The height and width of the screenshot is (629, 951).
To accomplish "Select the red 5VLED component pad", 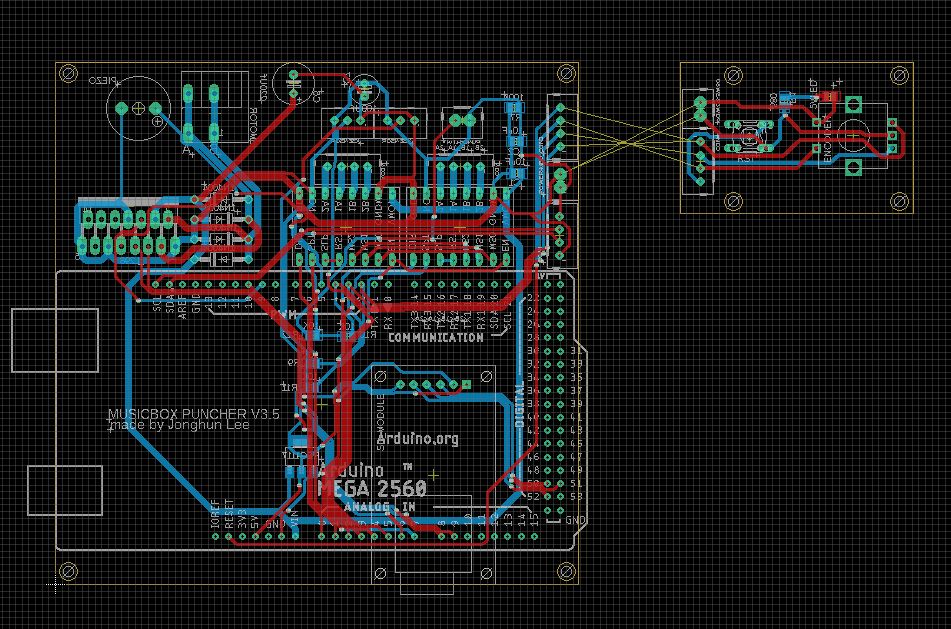I will pos(830,96).
